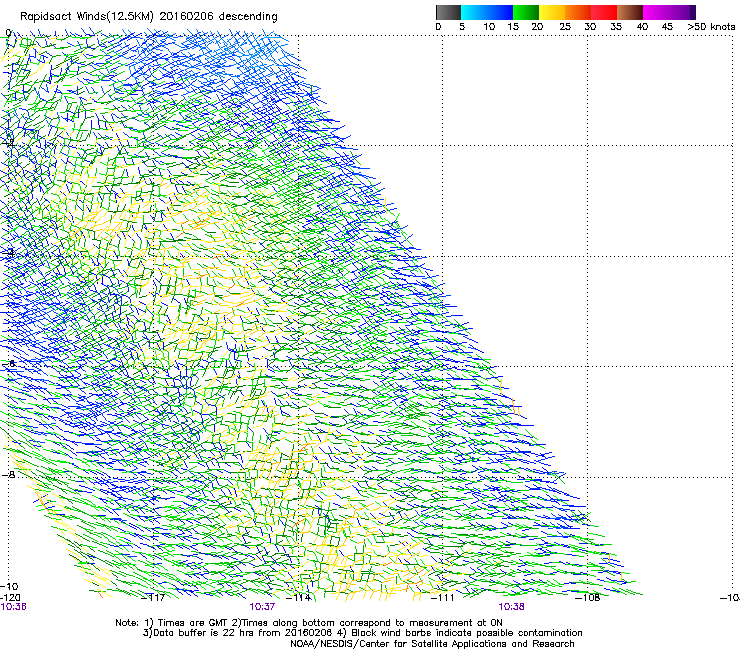Select the '-114' longitude axis label

tap(300, 598)
